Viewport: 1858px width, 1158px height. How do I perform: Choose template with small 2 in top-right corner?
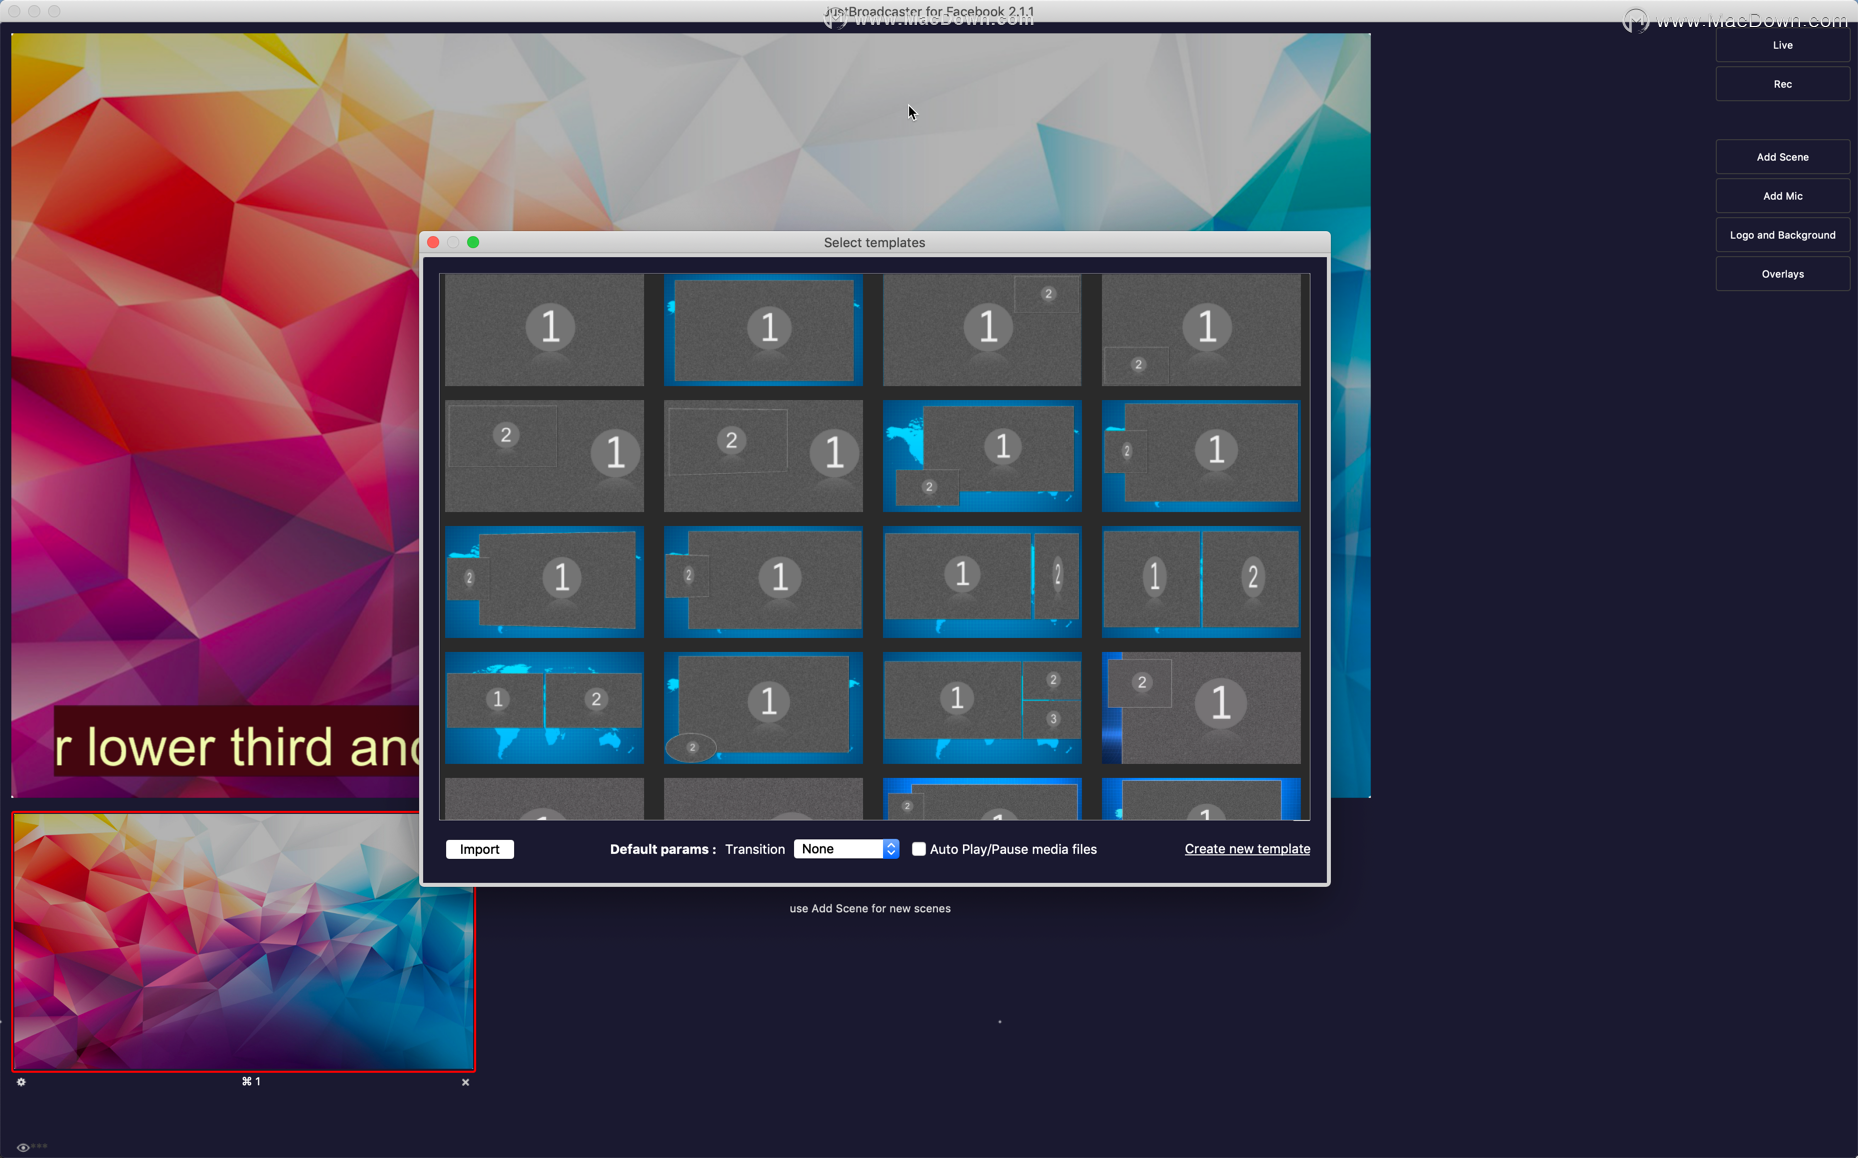click(x=982, y=330)
